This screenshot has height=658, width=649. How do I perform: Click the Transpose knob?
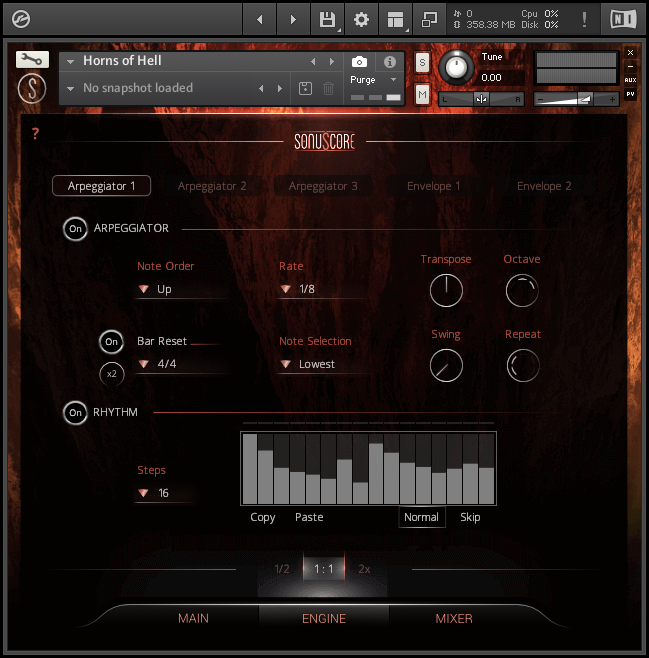pos(446,291)
